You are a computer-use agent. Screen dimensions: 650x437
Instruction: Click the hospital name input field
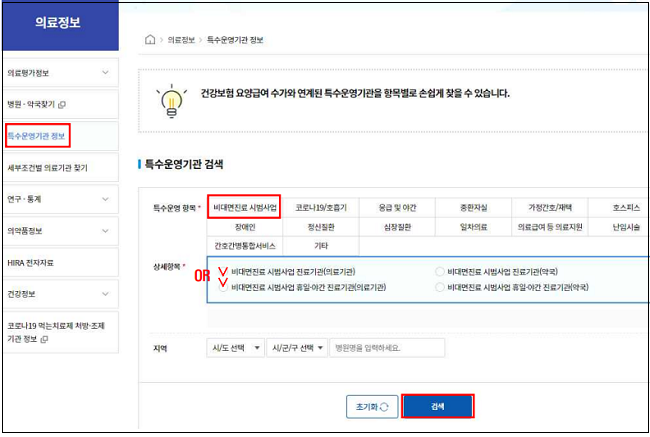pyautogui.click(x=387, y=348)
